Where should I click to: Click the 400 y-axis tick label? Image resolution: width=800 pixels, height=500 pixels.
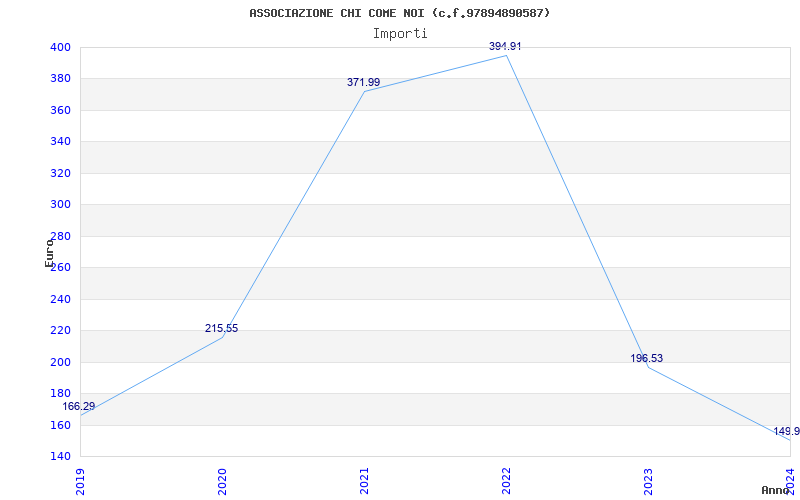pos(60,47)
